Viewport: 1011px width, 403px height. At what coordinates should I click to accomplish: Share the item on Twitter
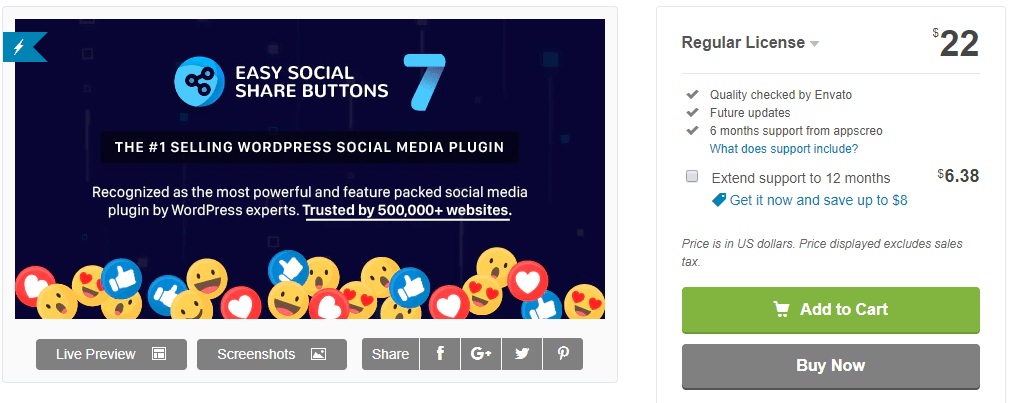pos(522,354)
